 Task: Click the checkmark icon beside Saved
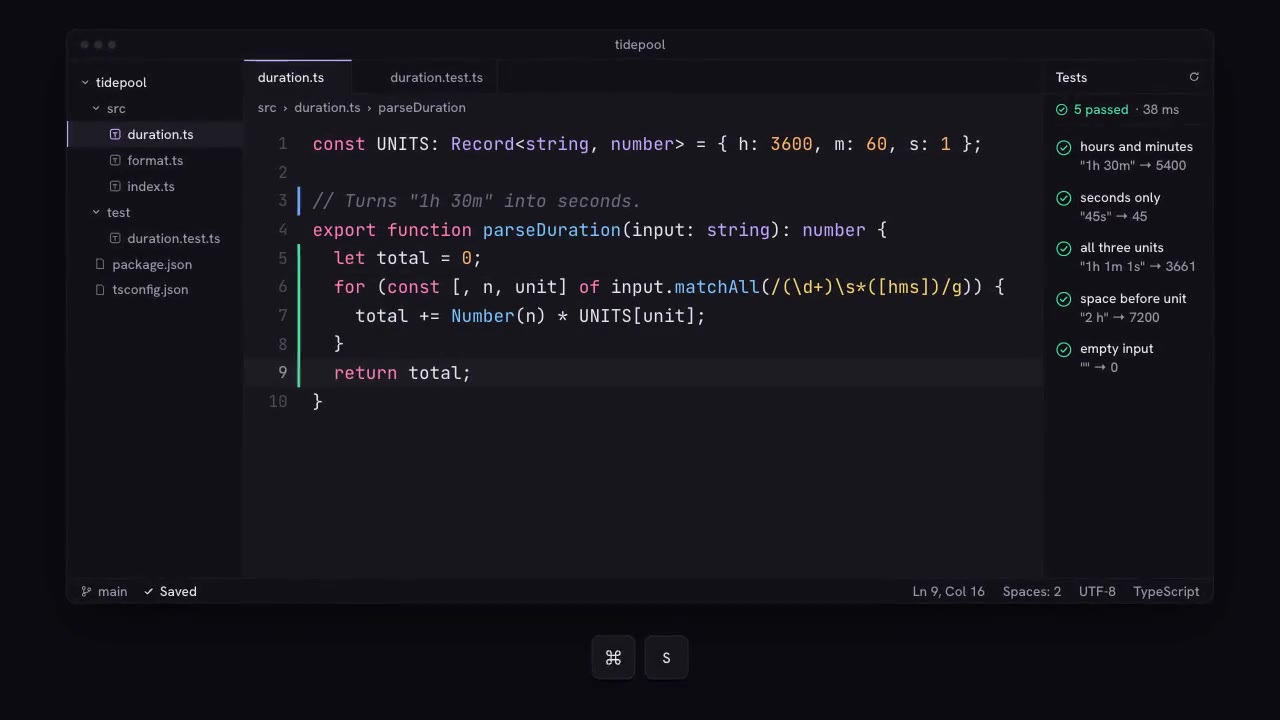[x=149, y=591]
